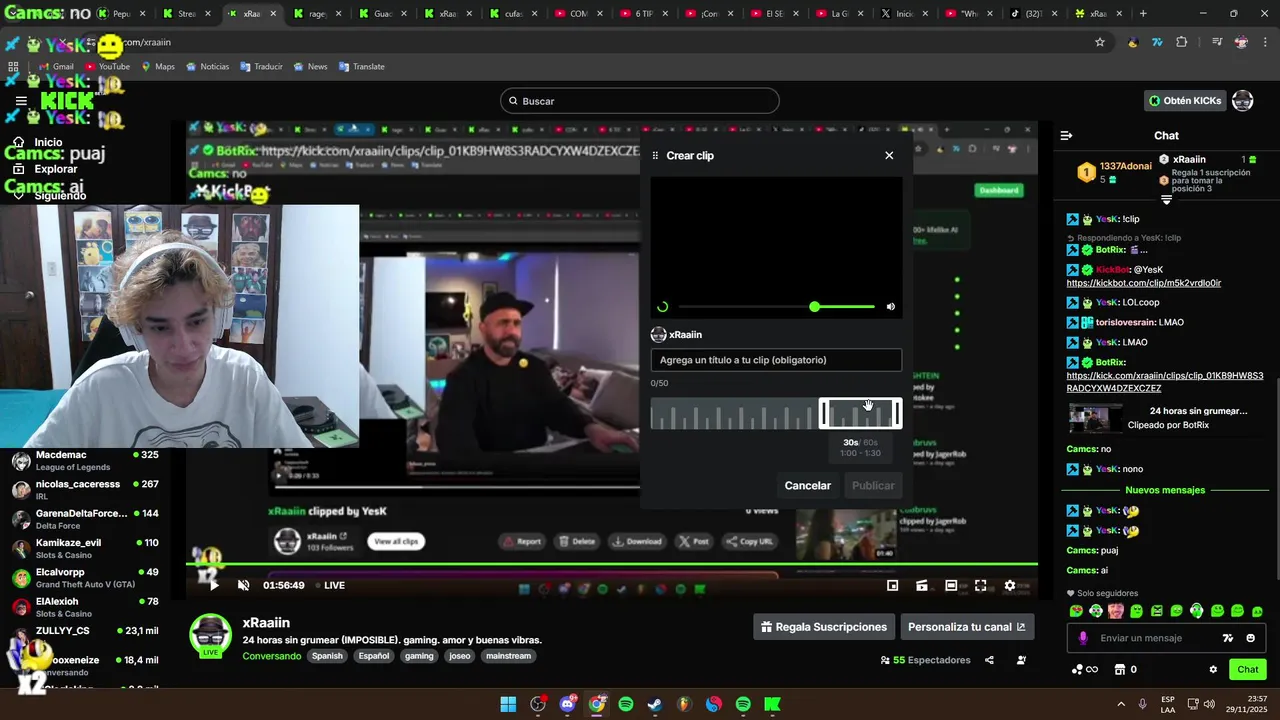Open the Chrome extensions puzzle icon

(1182, 42)
